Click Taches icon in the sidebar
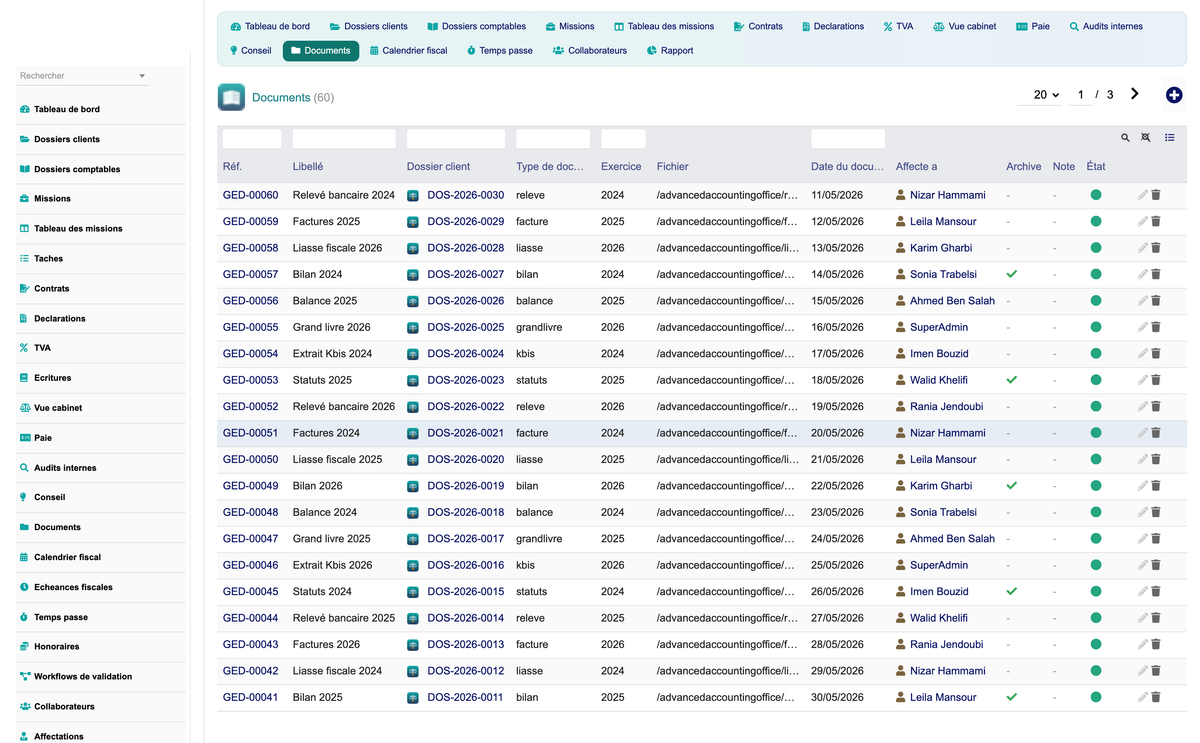 point(24,258)
